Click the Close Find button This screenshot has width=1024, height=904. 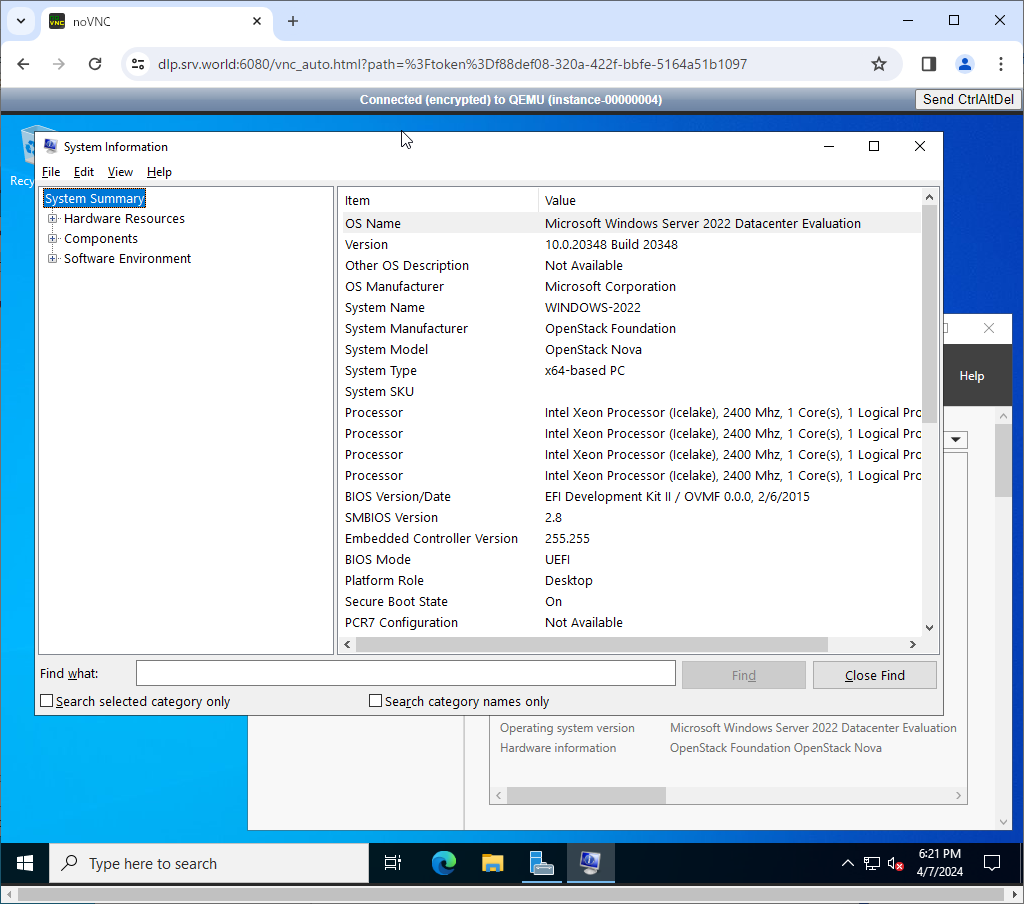874,675
